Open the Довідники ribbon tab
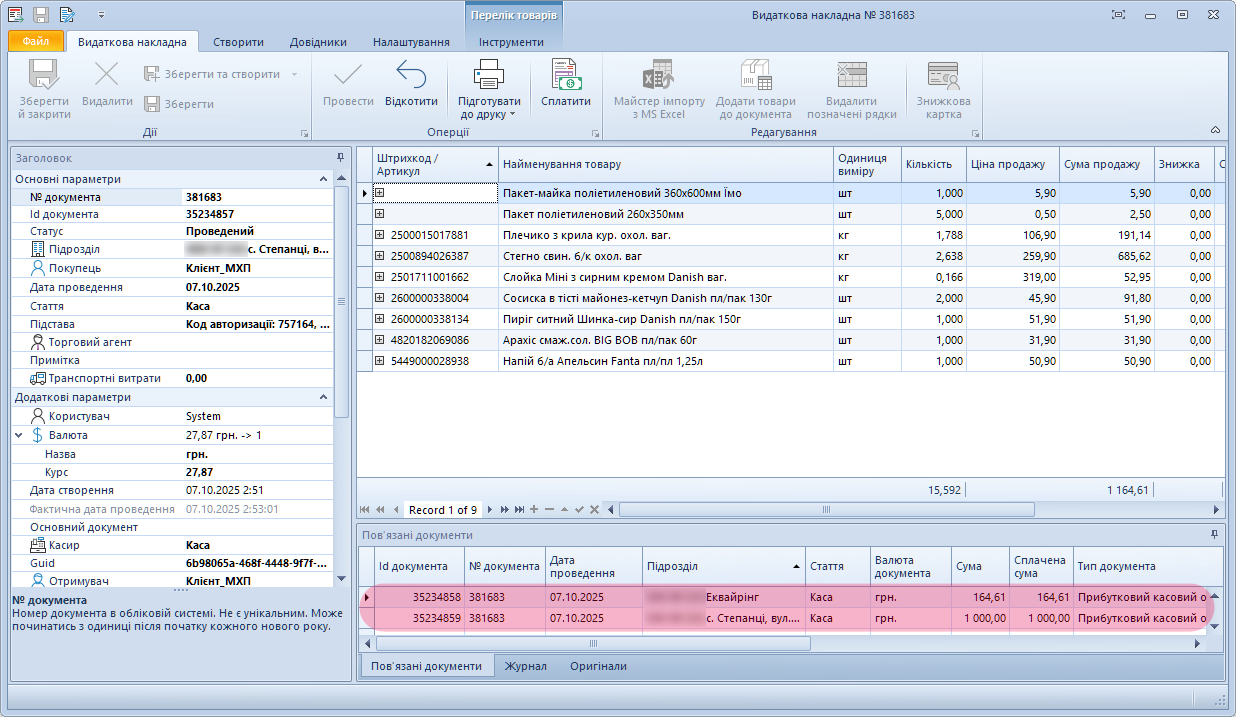1236x717 pixels. click(318, 42)
